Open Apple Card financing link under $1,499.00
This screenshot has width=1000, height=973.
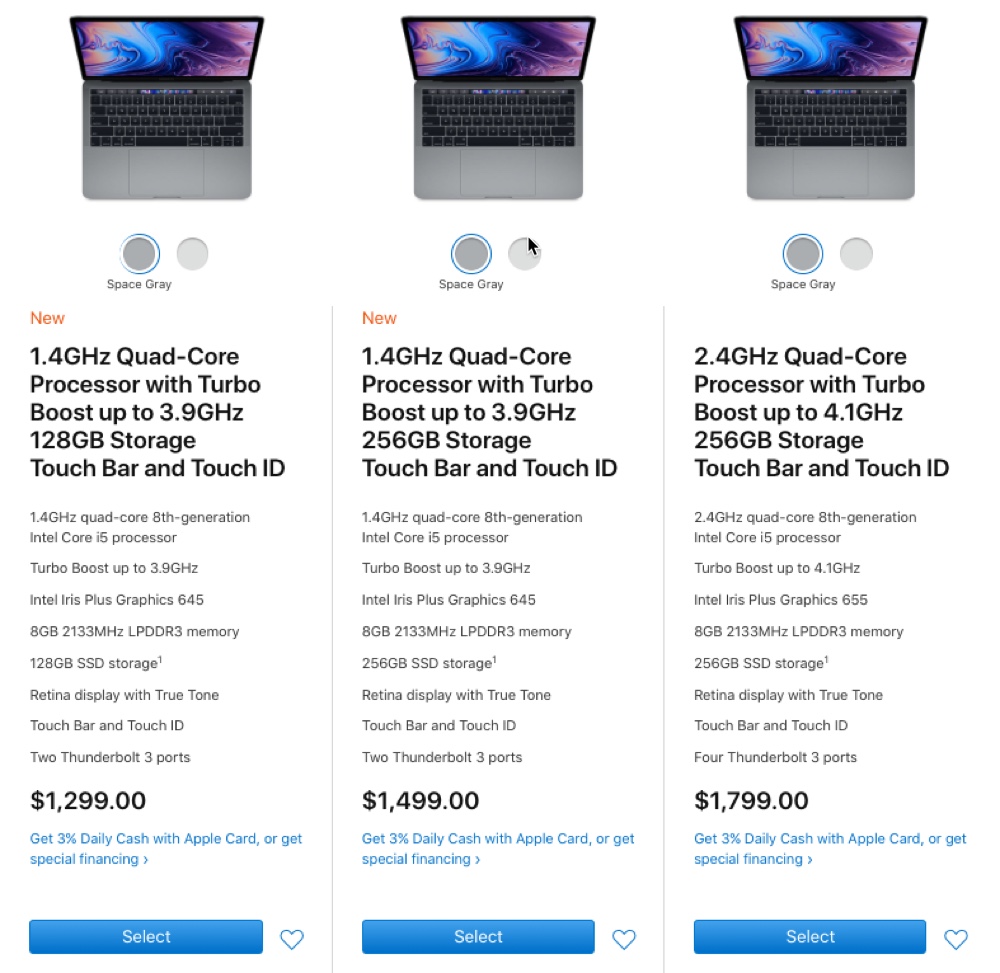click(498, 849)
